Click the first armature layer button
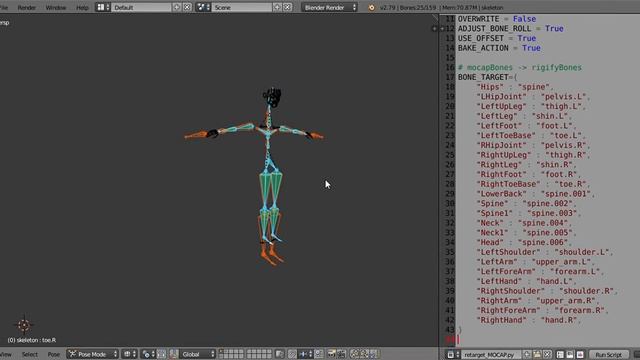This screenshot has height=360, width=640. [x=221, y=351]
